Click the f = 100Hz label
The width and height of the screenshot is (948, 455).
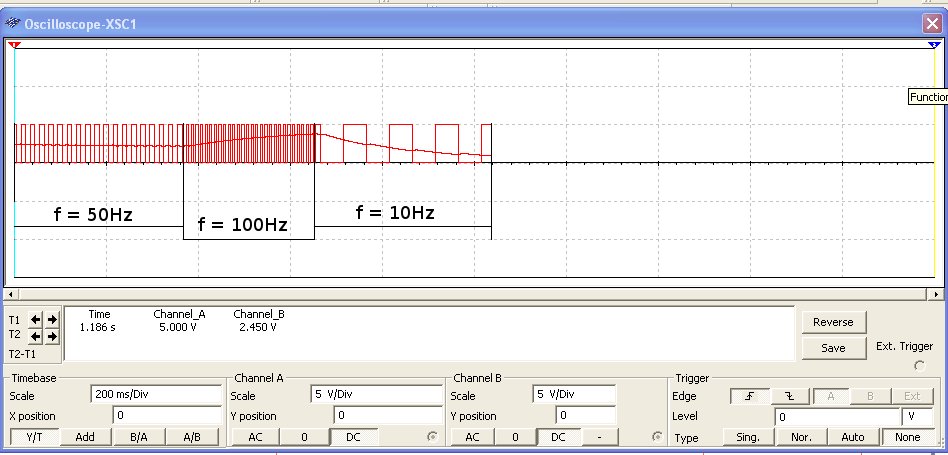242,225
